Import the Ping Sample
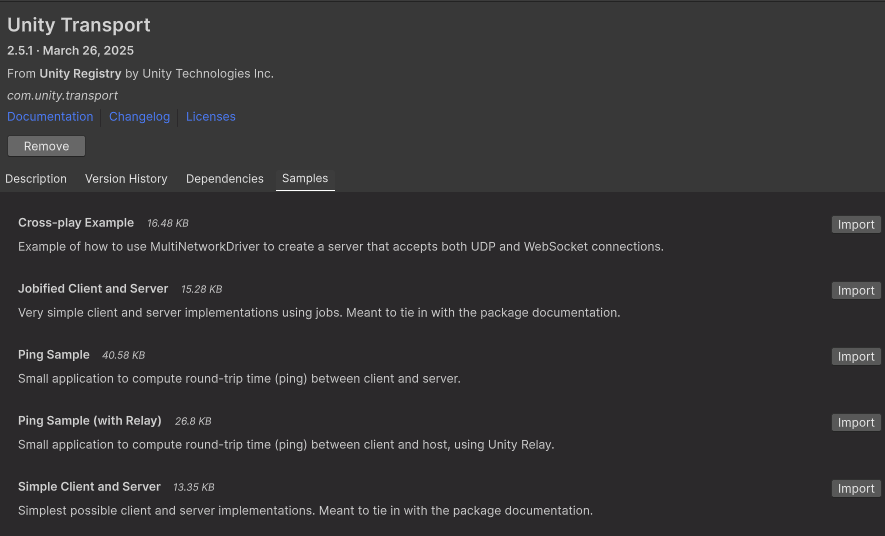Image resolution: width=885 pixels, height=536 pixels. (x=856, y=357)
